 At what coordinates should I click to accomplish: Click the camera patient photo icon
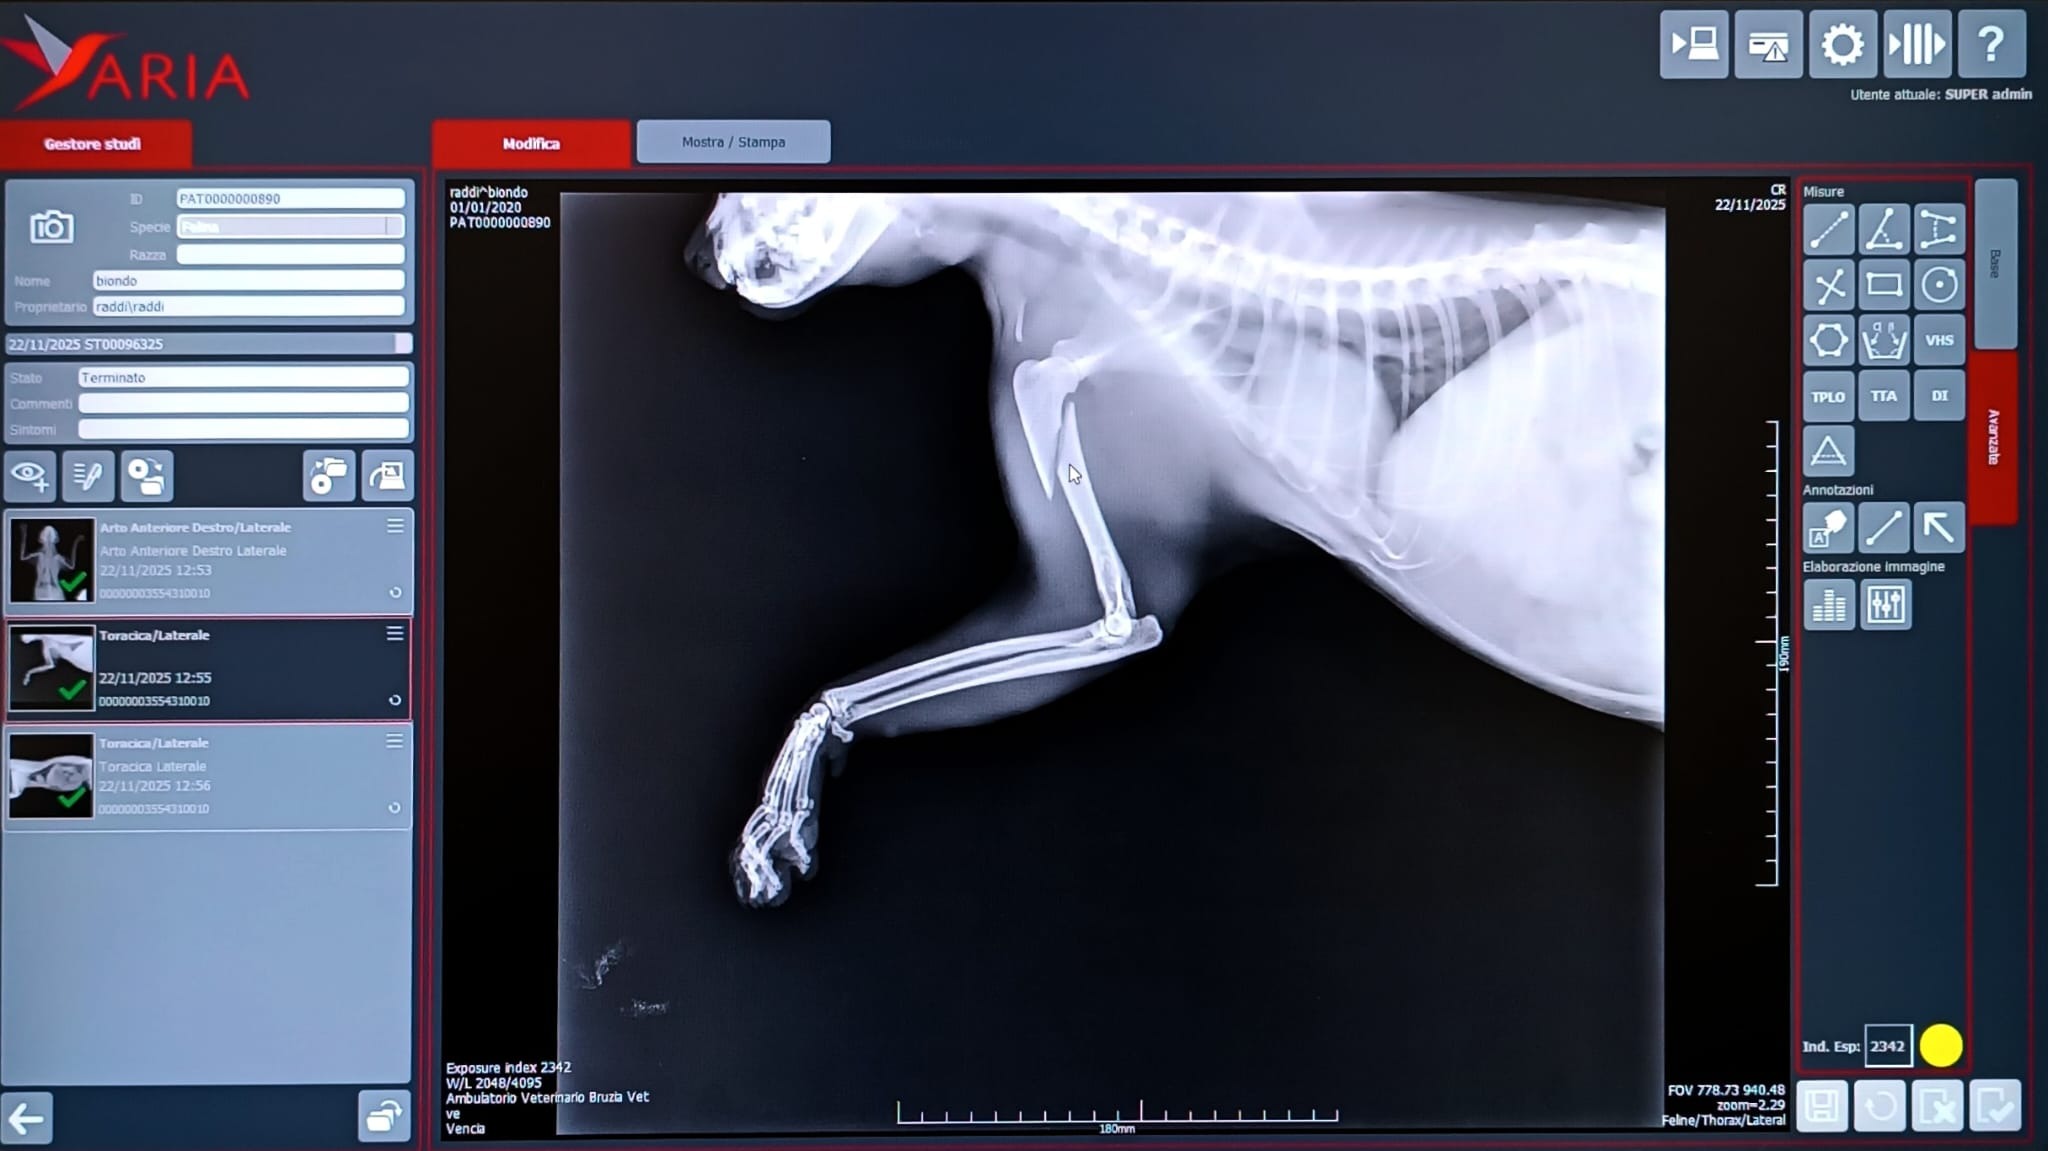[x=51, y=227]
